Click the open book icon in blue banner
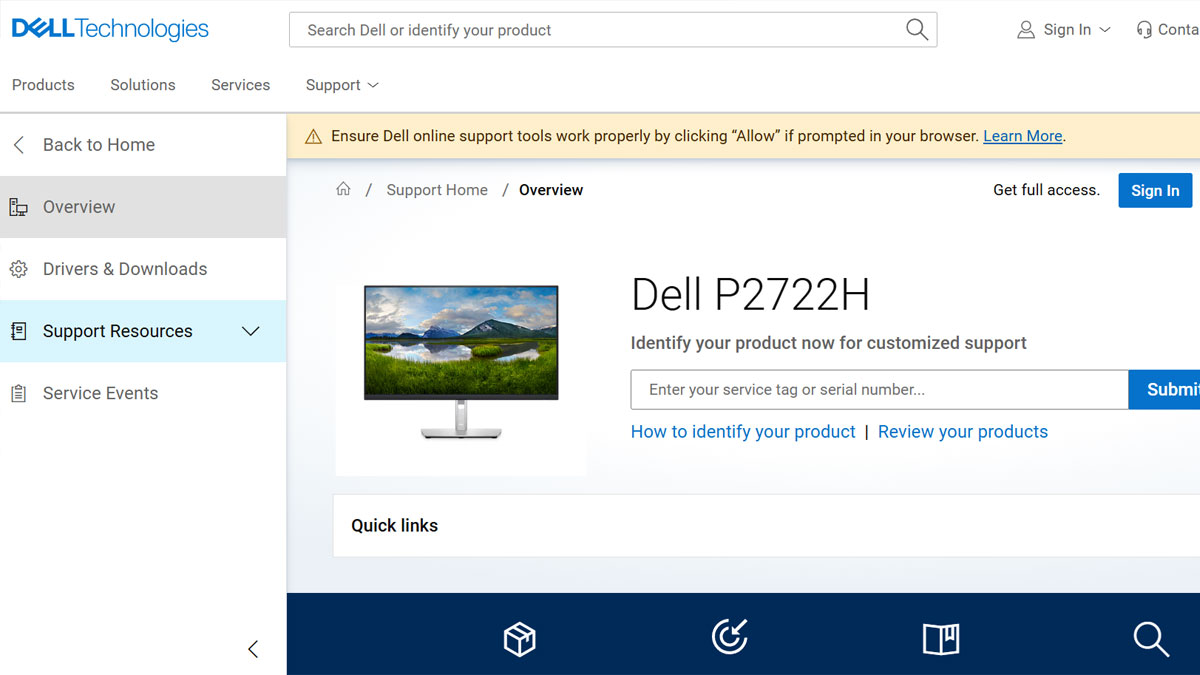 (x=940, y=638)
